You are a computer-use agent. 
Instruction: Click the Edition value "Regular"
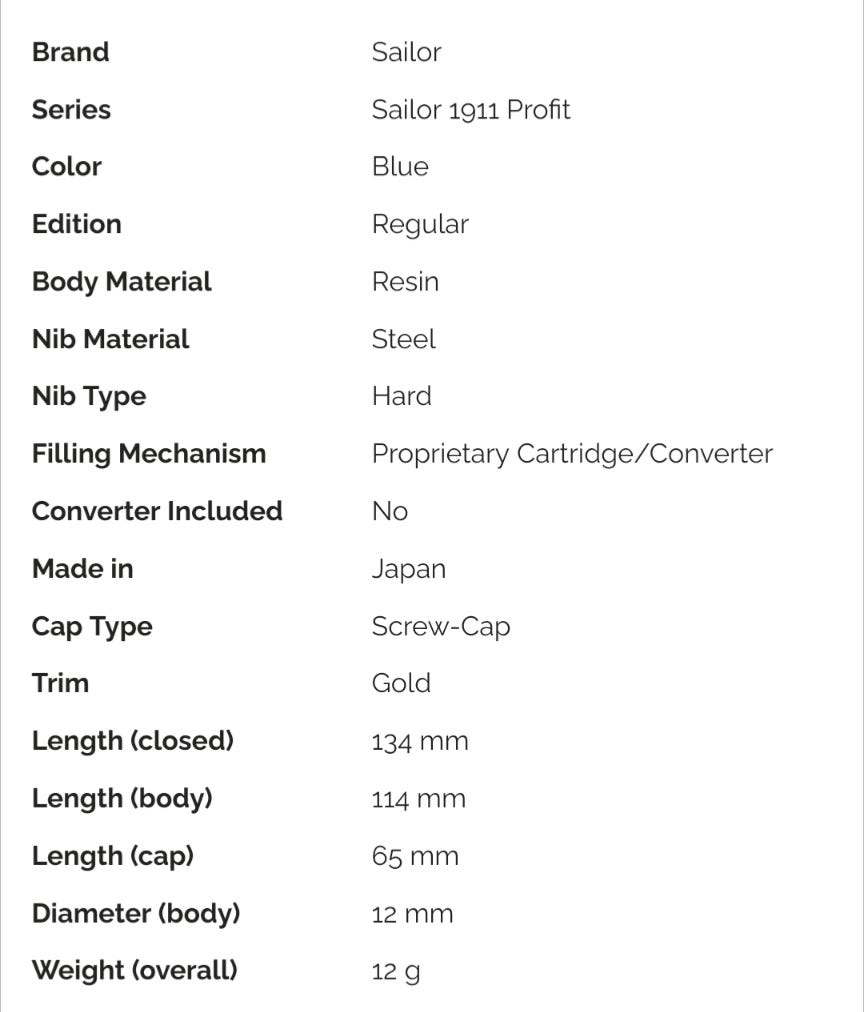pos(420,224)
